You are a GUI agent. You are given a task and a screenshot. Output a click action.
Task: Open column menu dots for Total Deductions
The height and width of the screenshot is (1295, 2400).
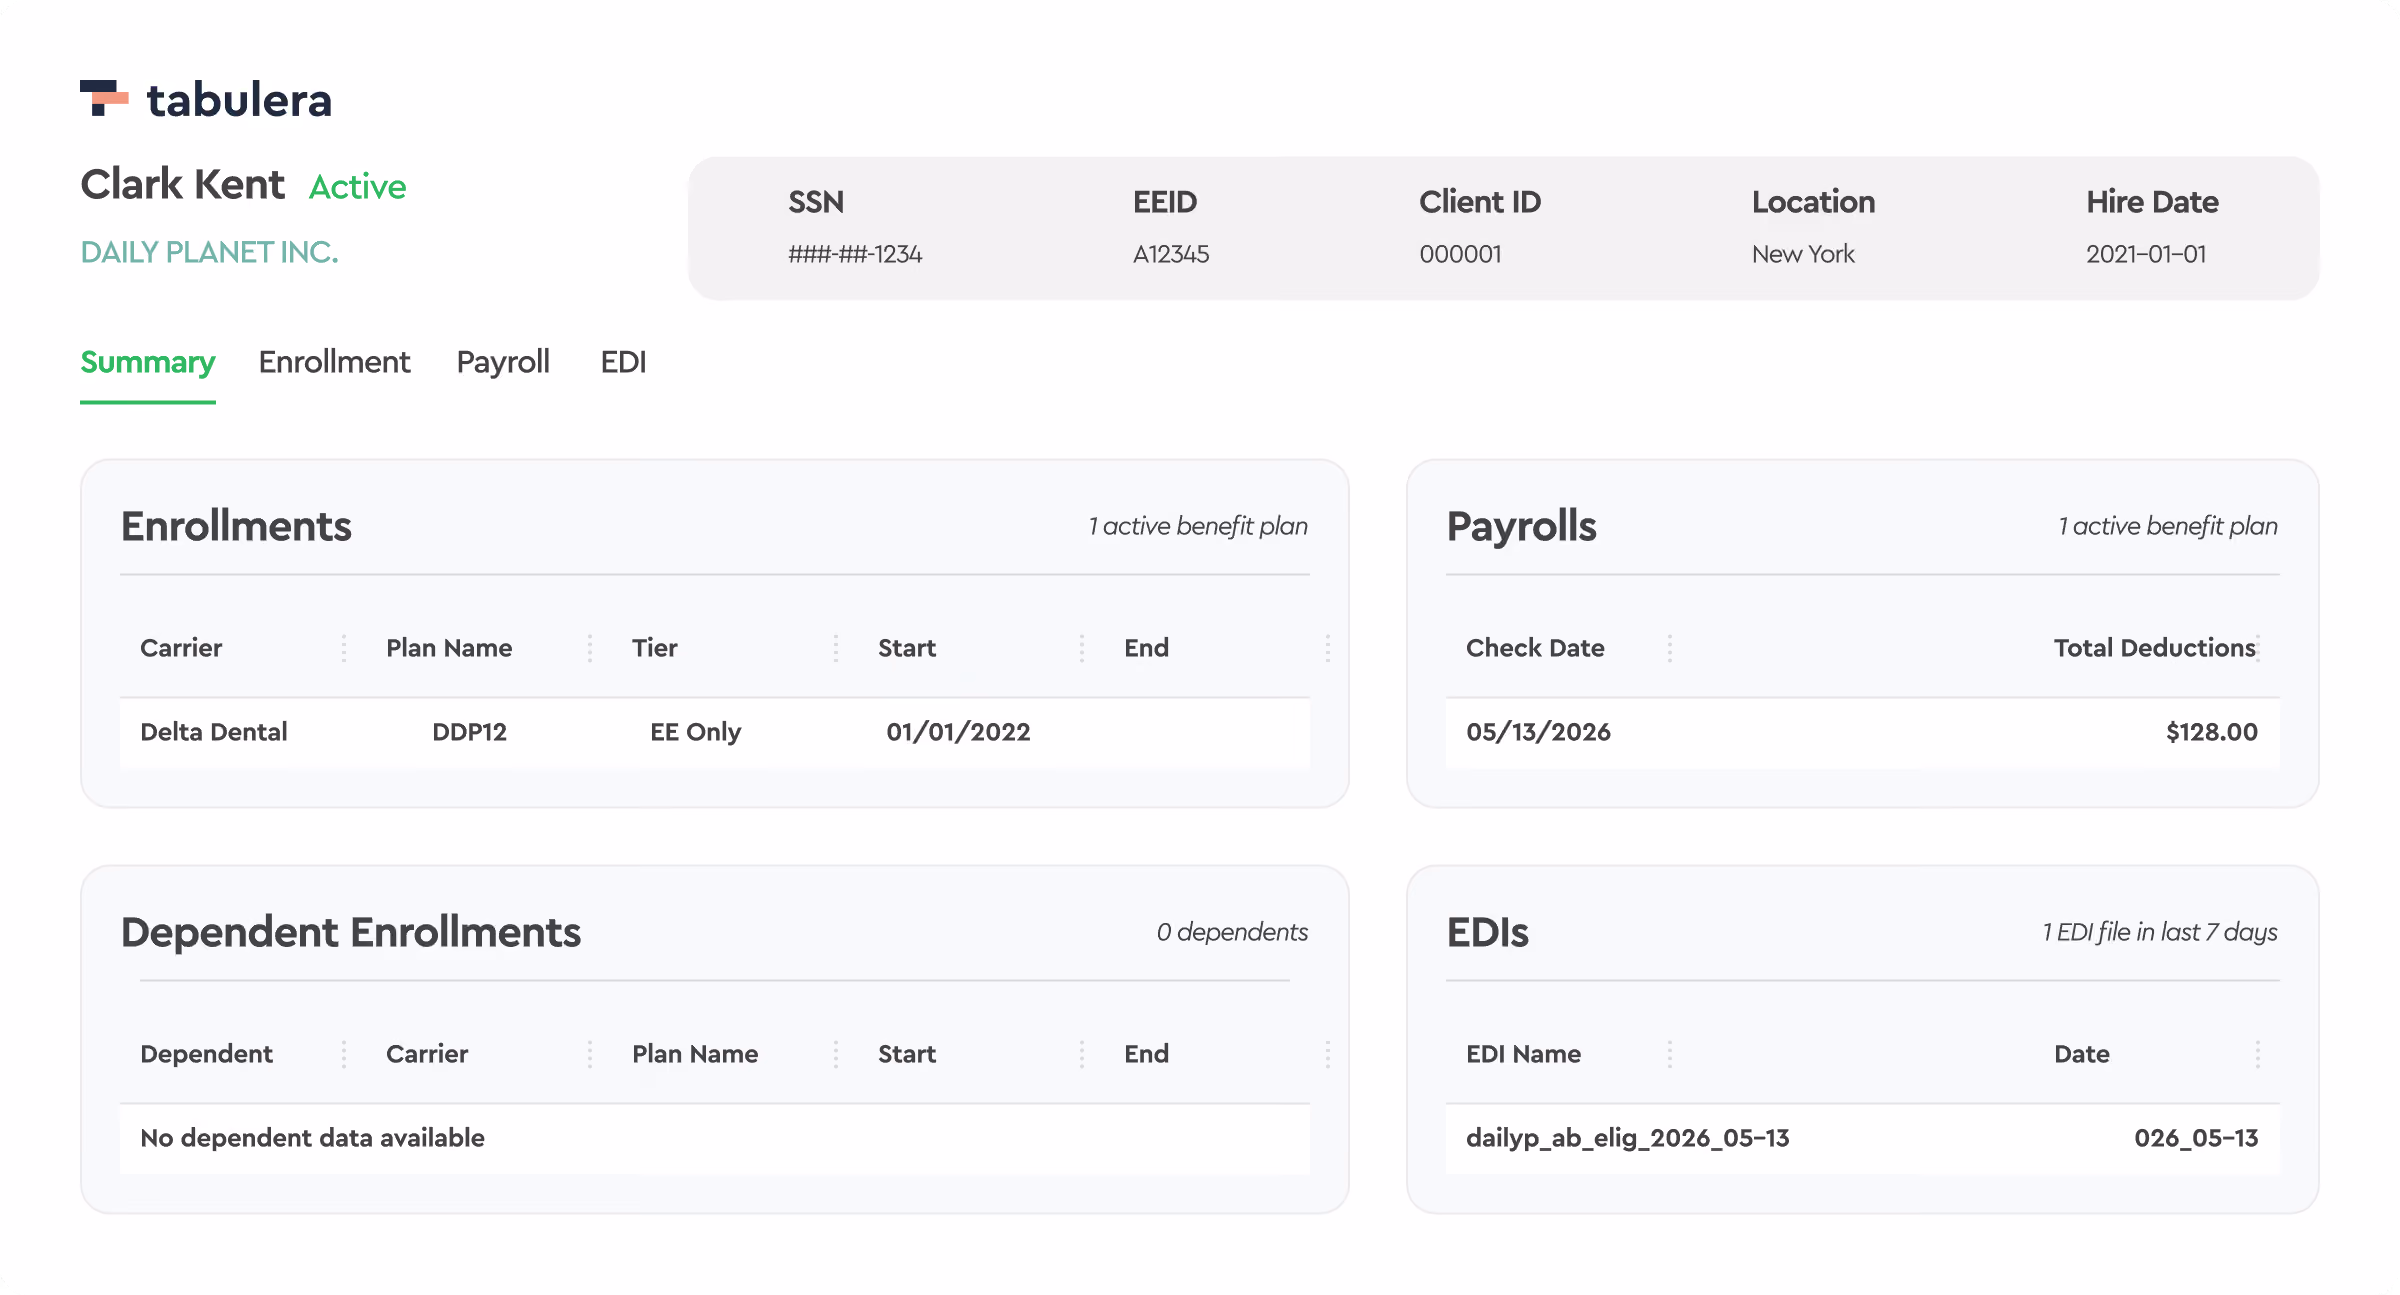coord(2258,648)
